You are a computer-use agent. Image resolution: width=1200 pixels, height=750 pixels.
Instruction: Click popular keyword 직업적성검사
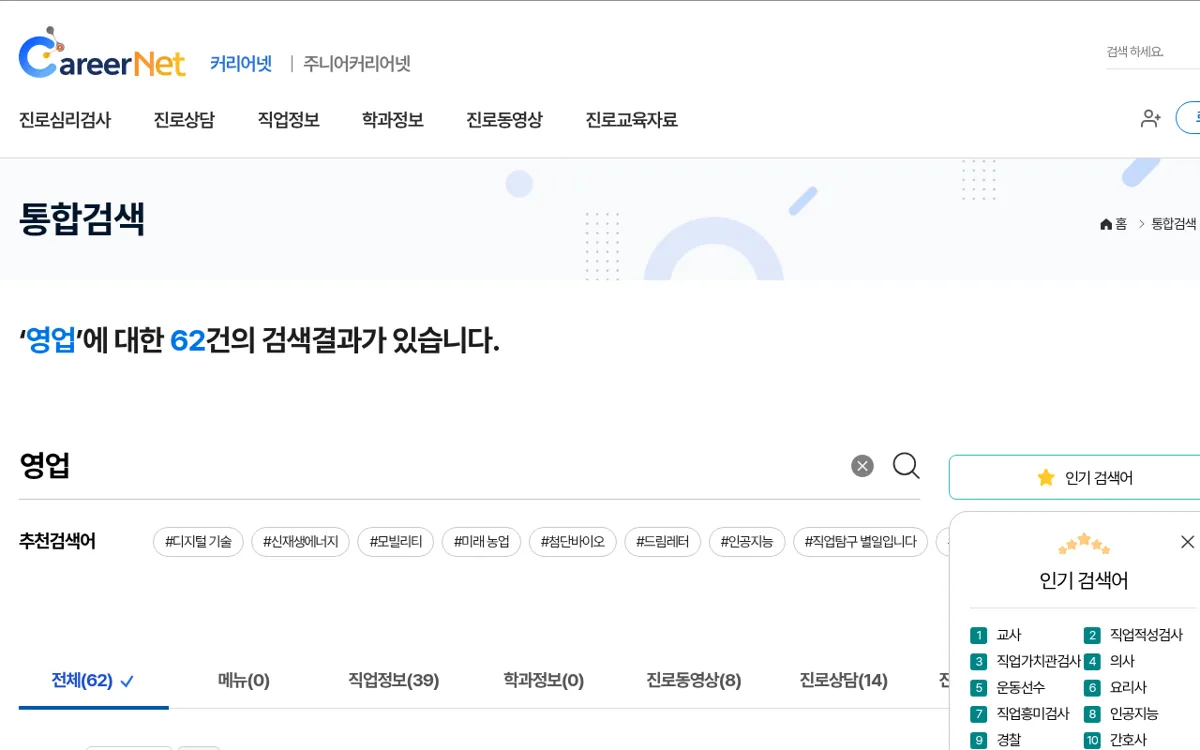point(1146,635)
